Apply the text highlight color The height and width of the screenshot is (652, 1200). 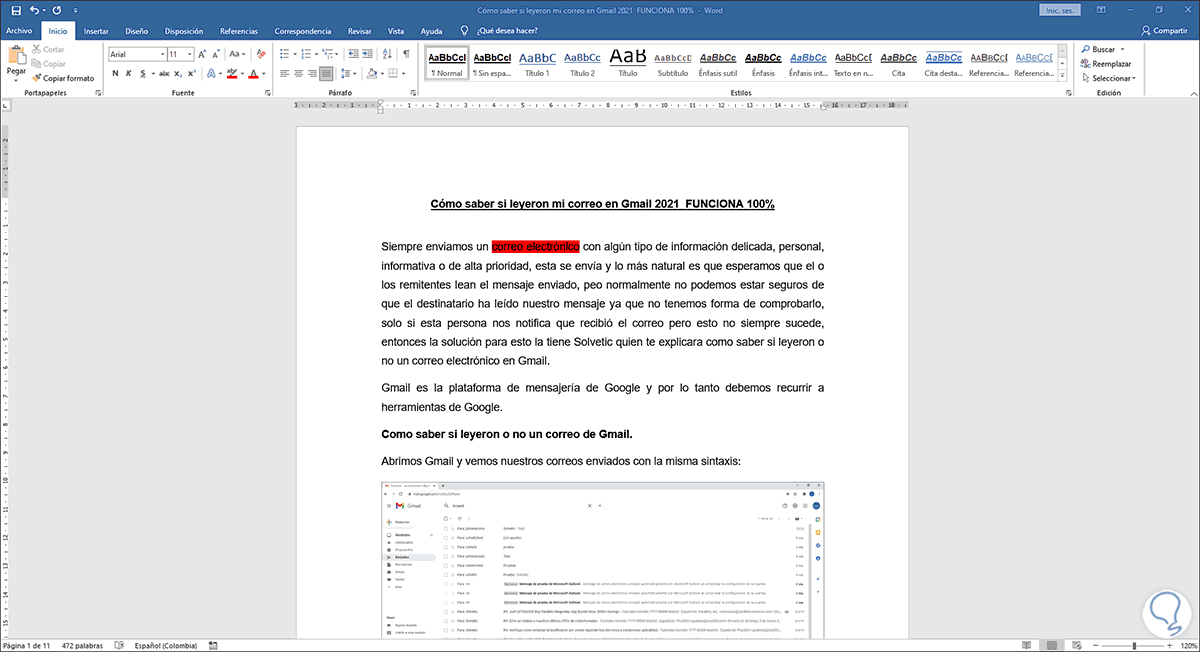click(232, 73)
